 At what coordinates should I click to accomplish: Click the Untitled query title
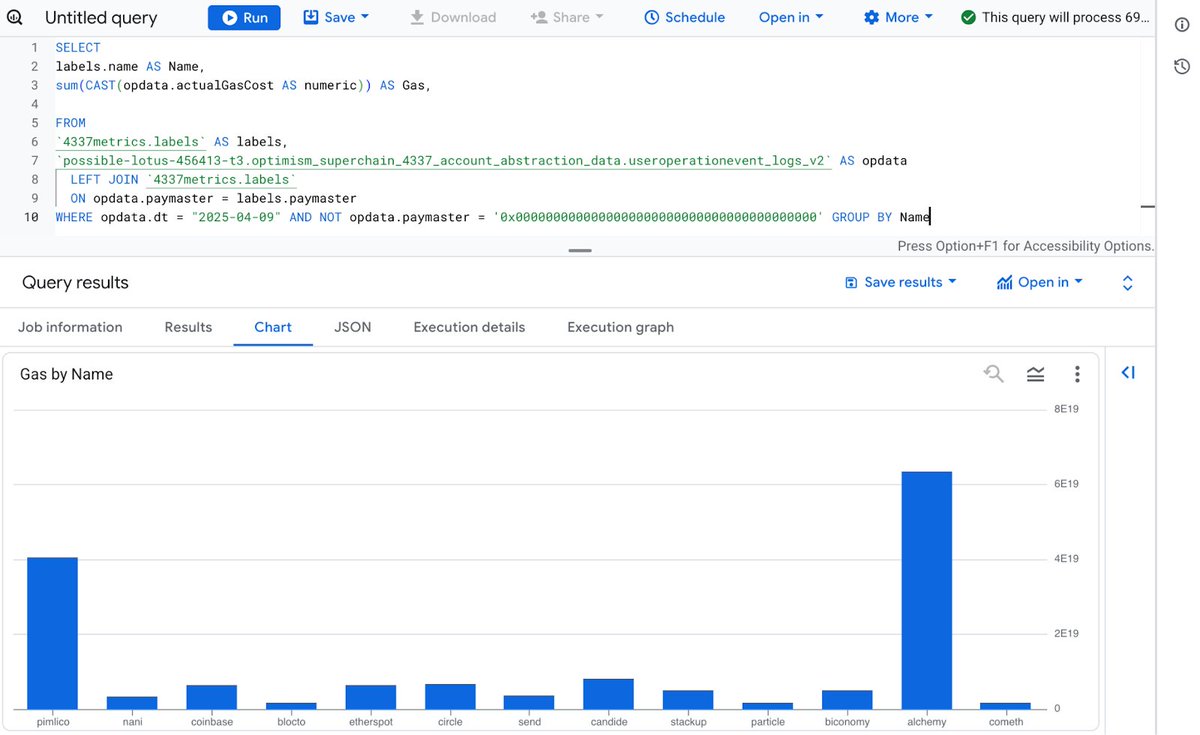(101, 17)
